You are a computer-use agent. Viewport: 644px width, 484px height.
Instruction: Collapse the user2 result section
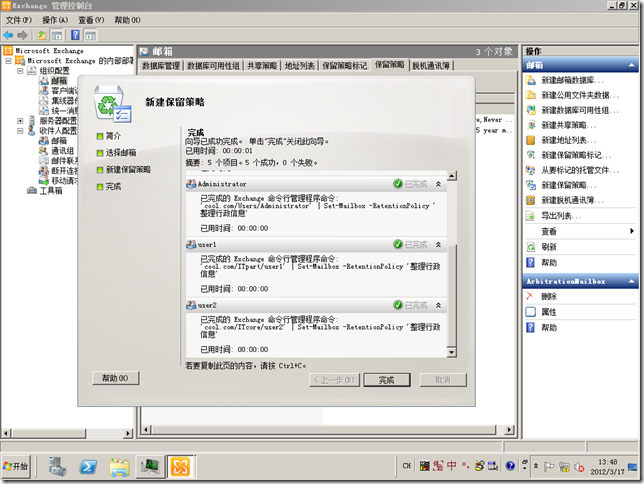(x=438, y=302)
